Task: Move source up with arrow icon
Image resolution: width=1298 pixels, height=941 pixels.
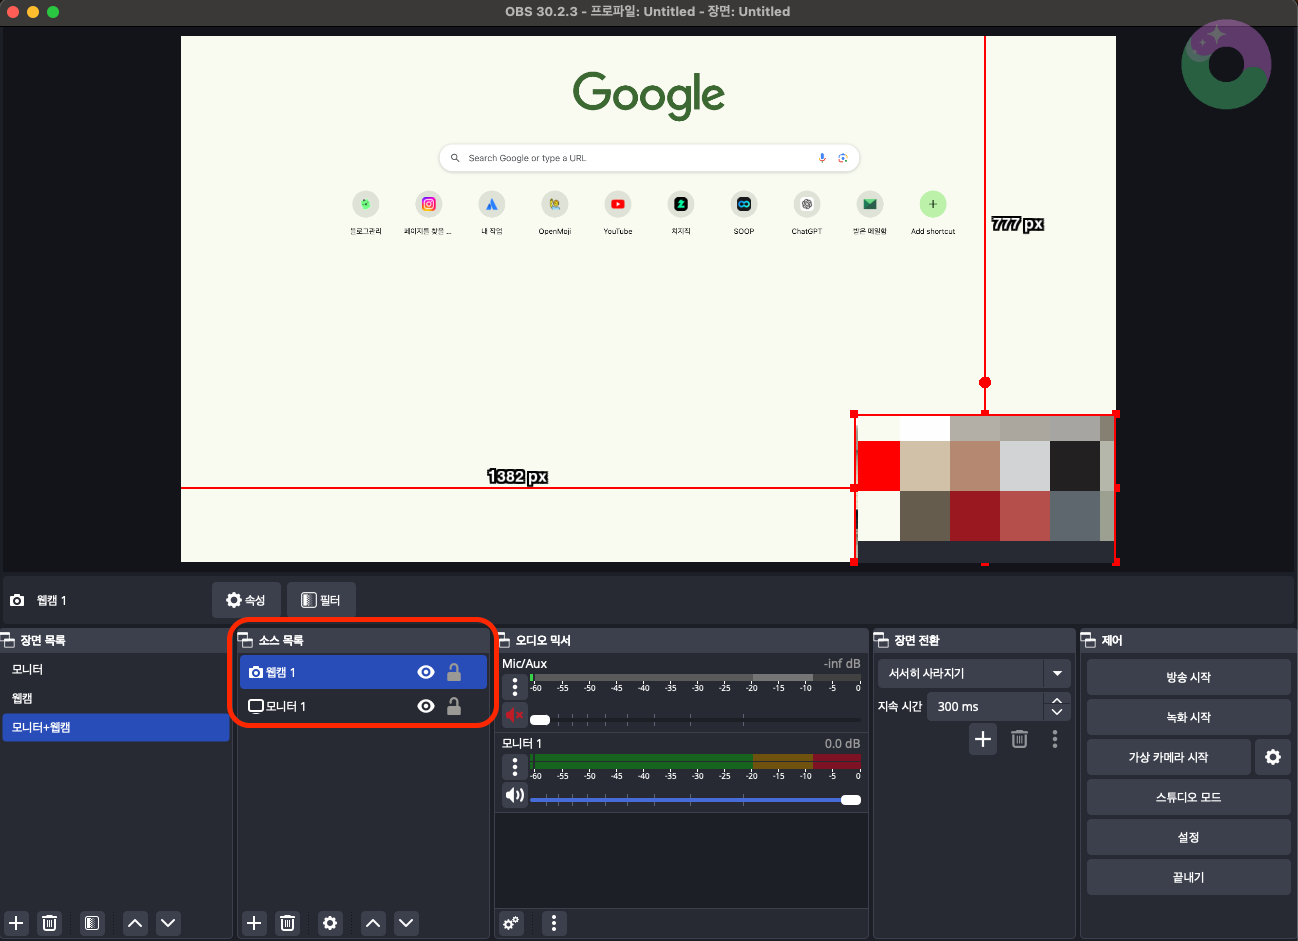Action: coord(373,923)
